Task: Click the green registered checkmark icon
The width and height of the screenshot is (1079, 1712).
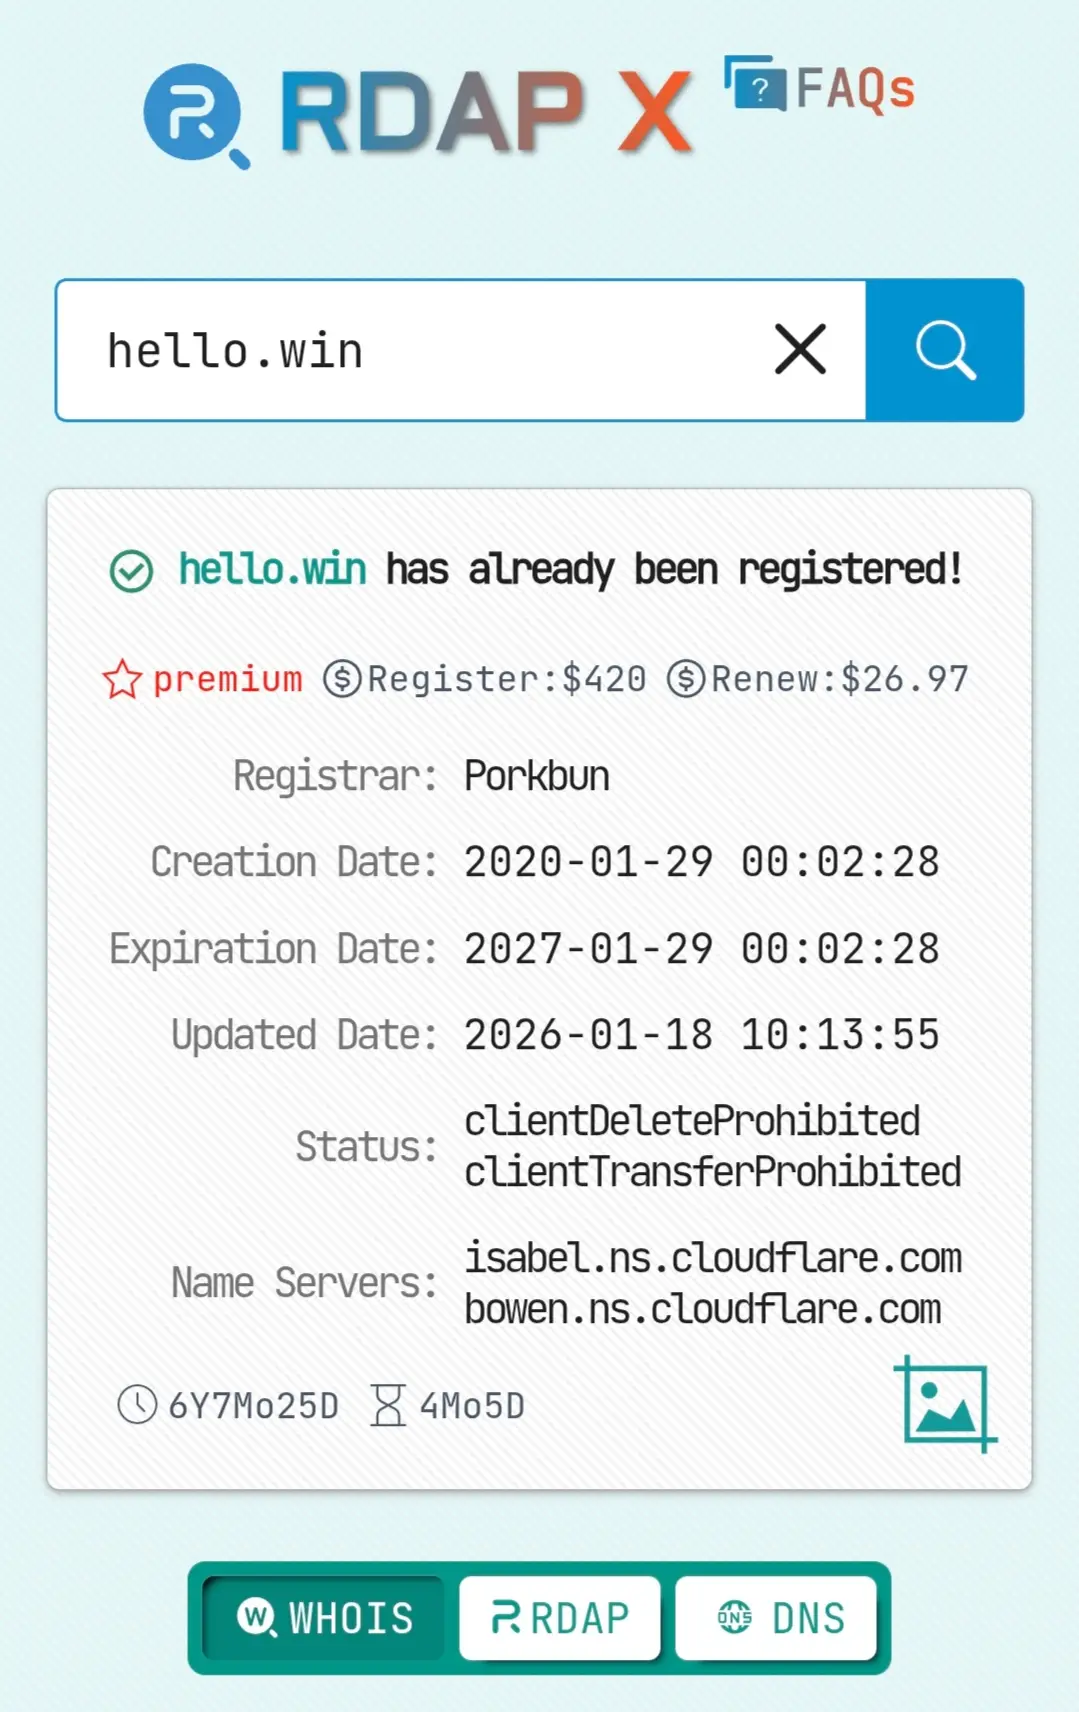Action: [x=131, y=571]
